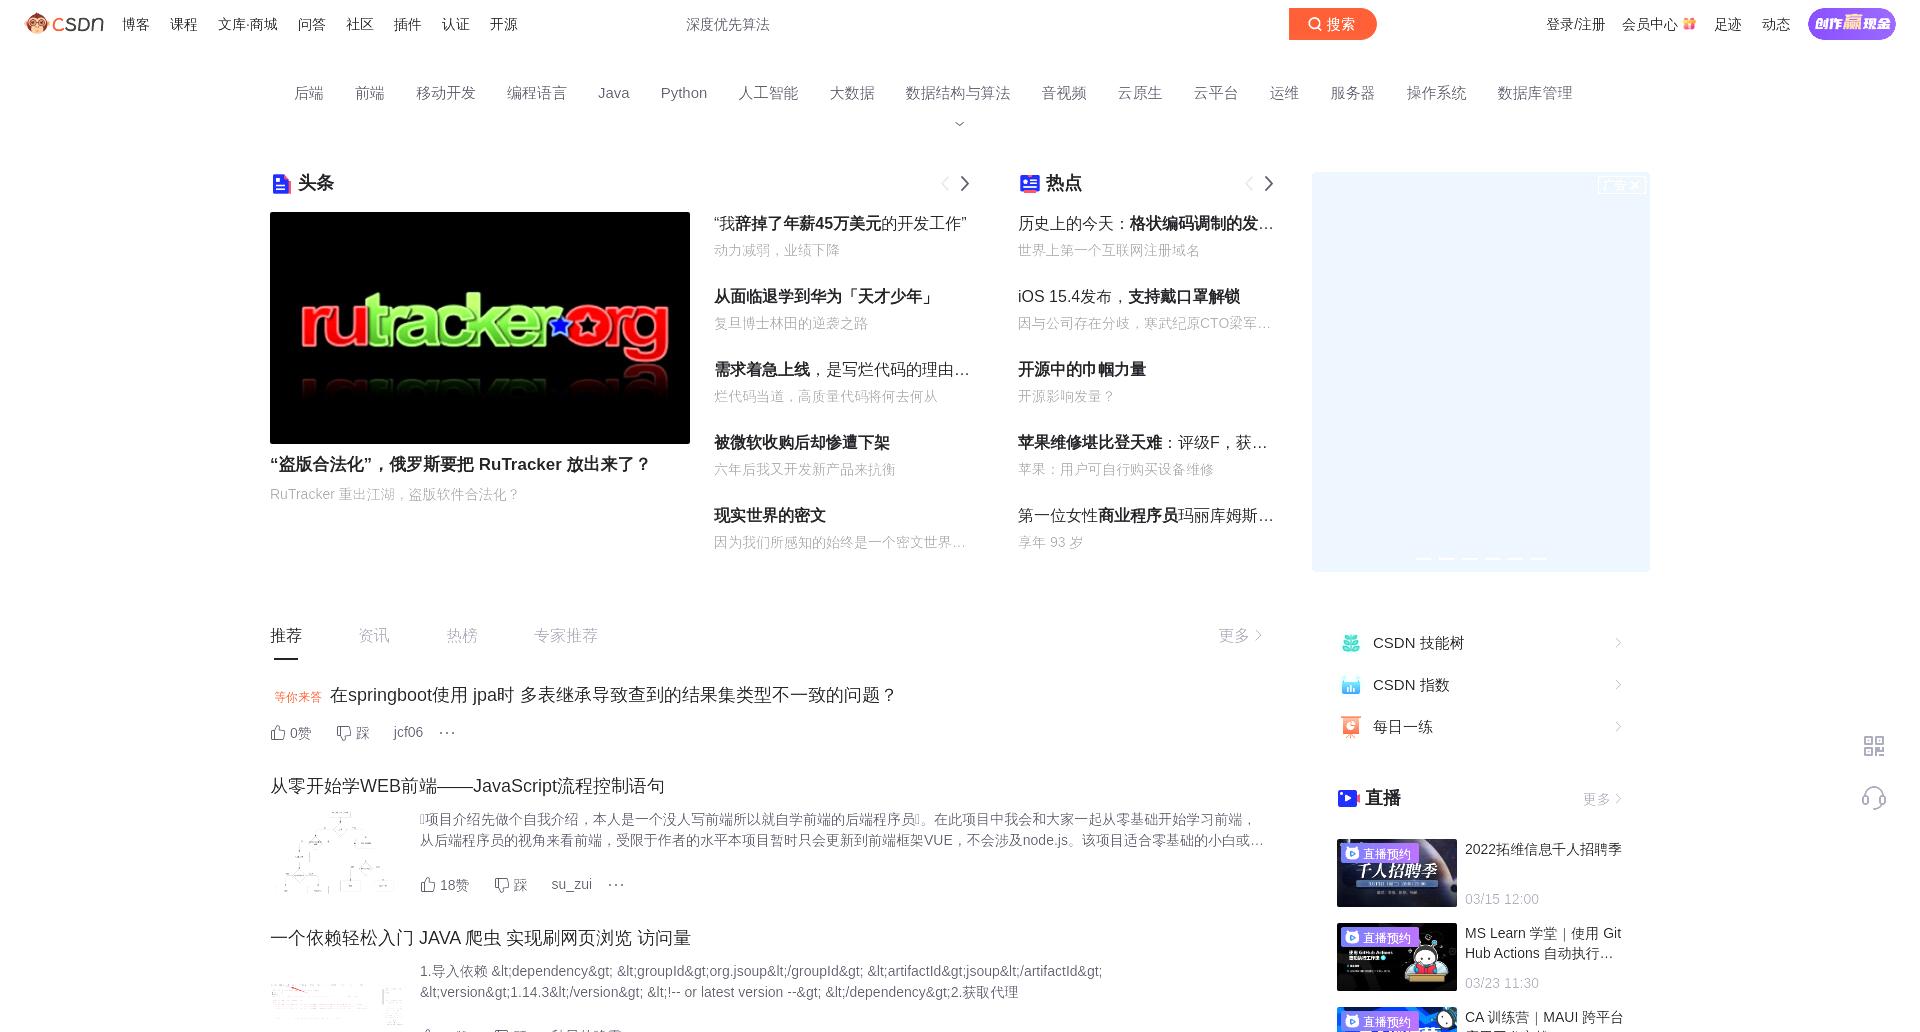The width and height of the screenshot is (1920, 1032).
Task: Open the 认证 menu item
Action: (456, 24)
